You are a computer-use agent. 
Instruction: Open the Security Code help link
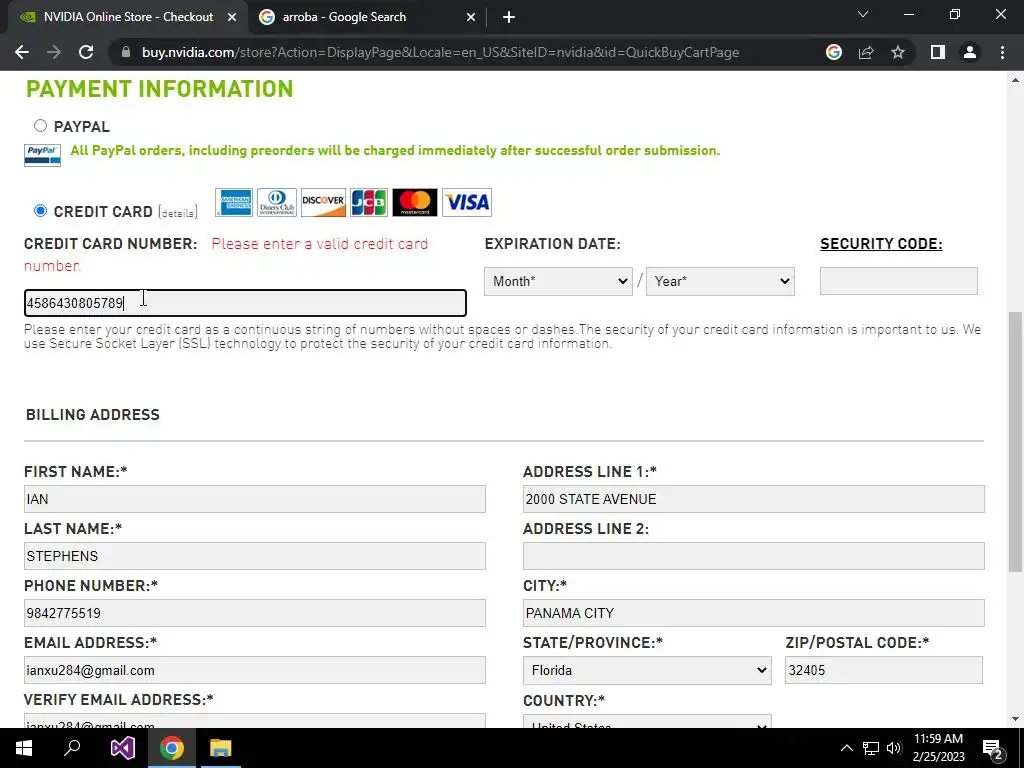click(881, 244)
